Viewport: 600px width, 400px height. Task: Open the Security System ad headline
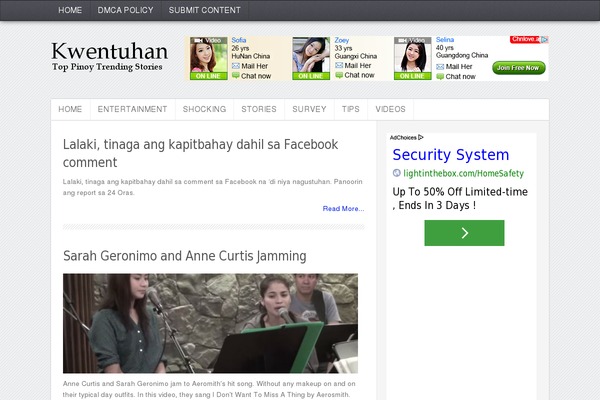451,155
